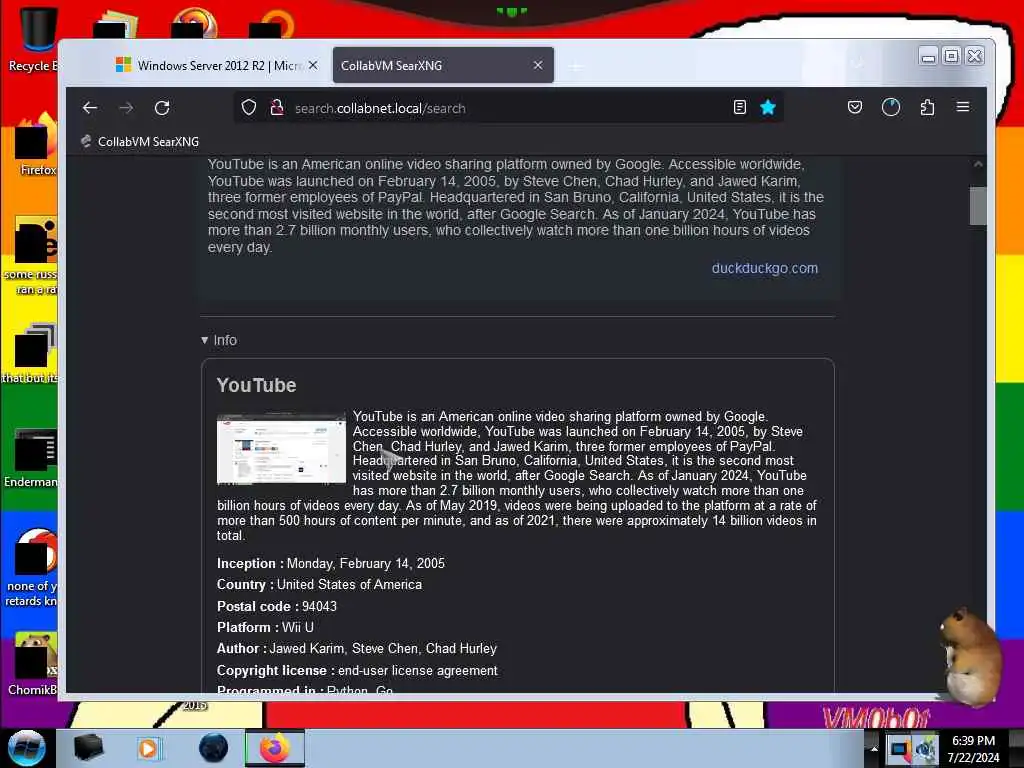Minimize the Firefox window
This screenshot has height=768, width=1024.
[x=928, y=56]
